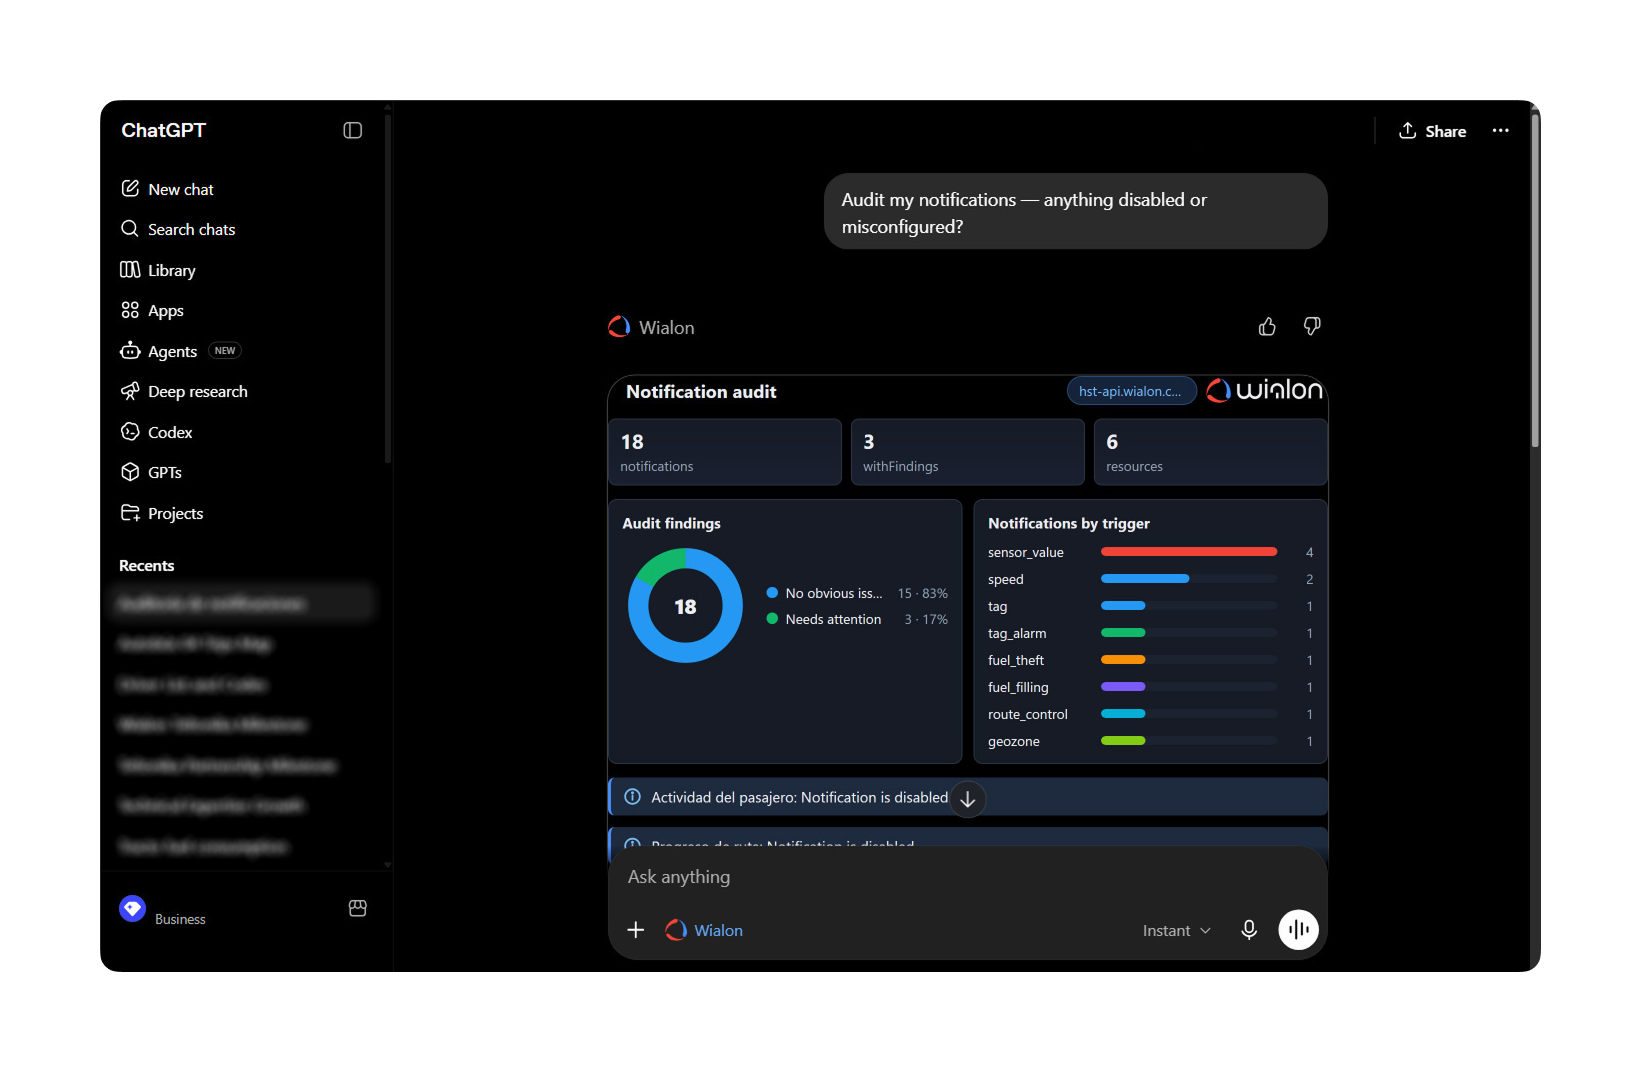This screenshot has width=1640, height=1072.
Task: Start a New chat
Action: pos(167,189)
